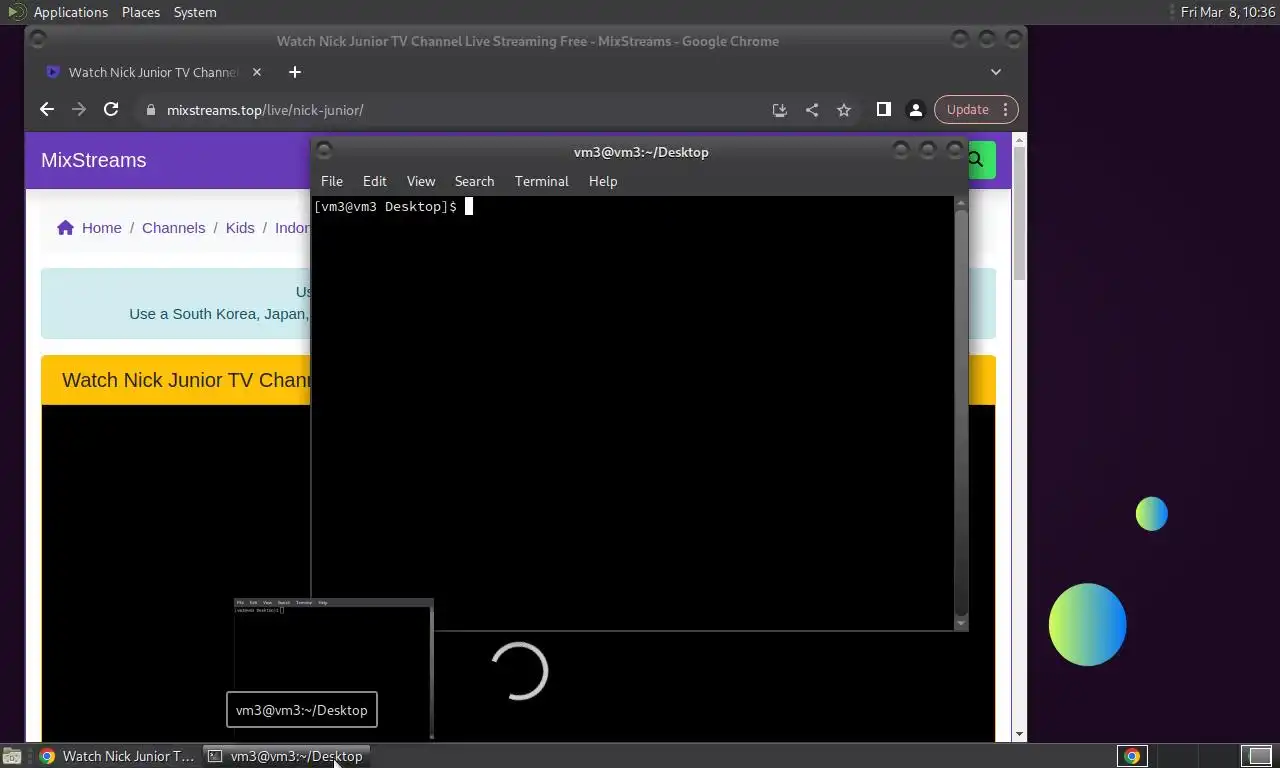Reload the MixStreams page
1280x768 pixels.
[x=111, y=110]
